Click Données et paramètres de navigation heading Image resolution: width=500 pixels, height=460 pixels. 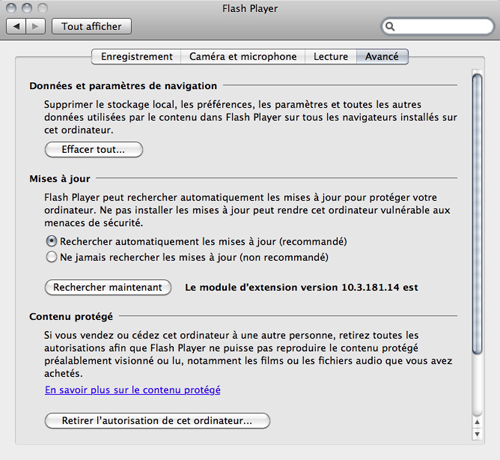123,86
